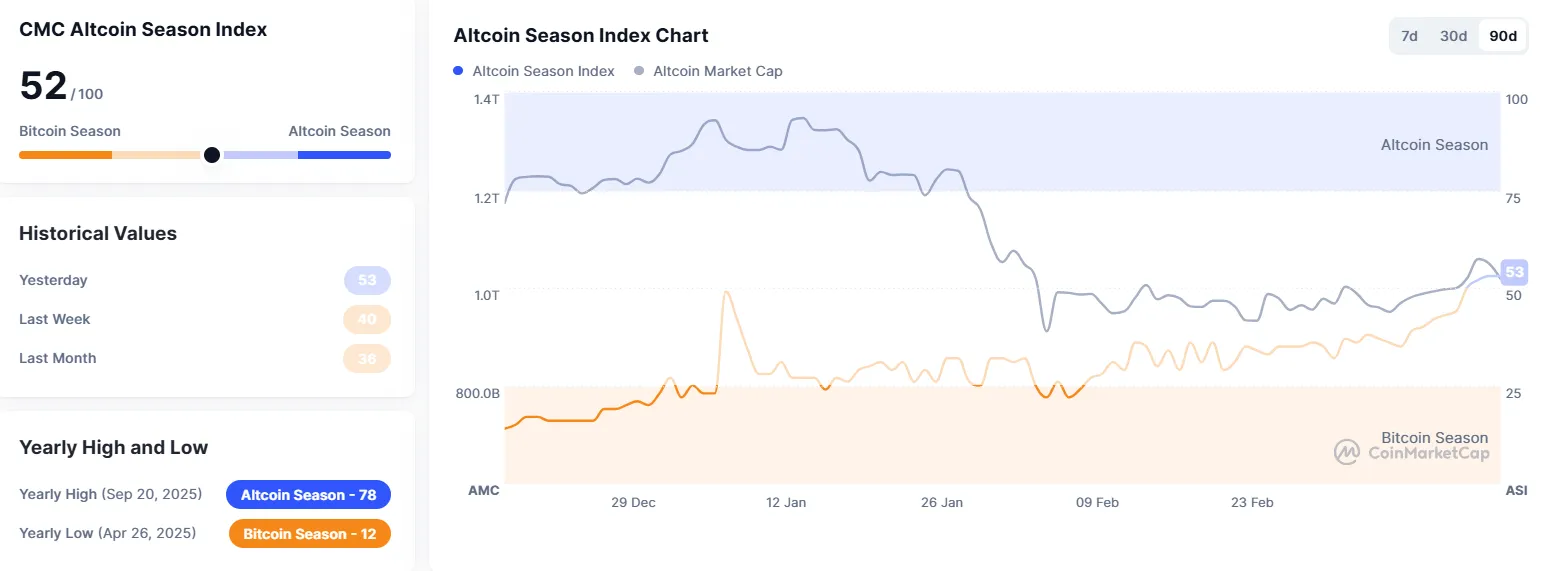Click the orange Bitcoin Season bar segment
The image size is (1546, 571).
point(65,155)
